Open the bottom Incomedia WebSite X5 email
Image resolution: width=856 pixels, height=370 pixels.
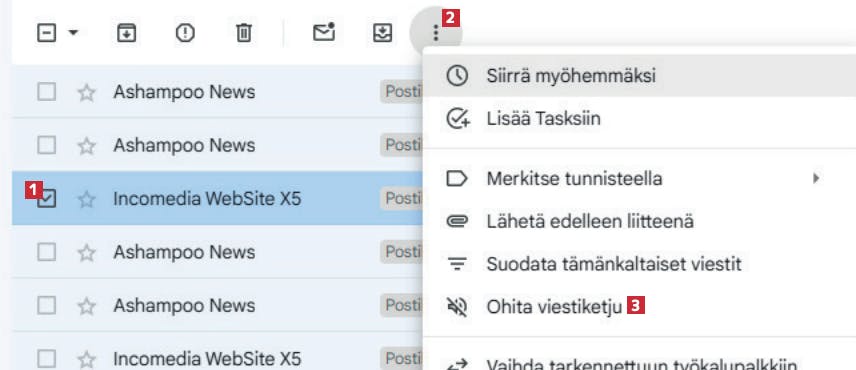pyautogui.click(x=217, y=359)
